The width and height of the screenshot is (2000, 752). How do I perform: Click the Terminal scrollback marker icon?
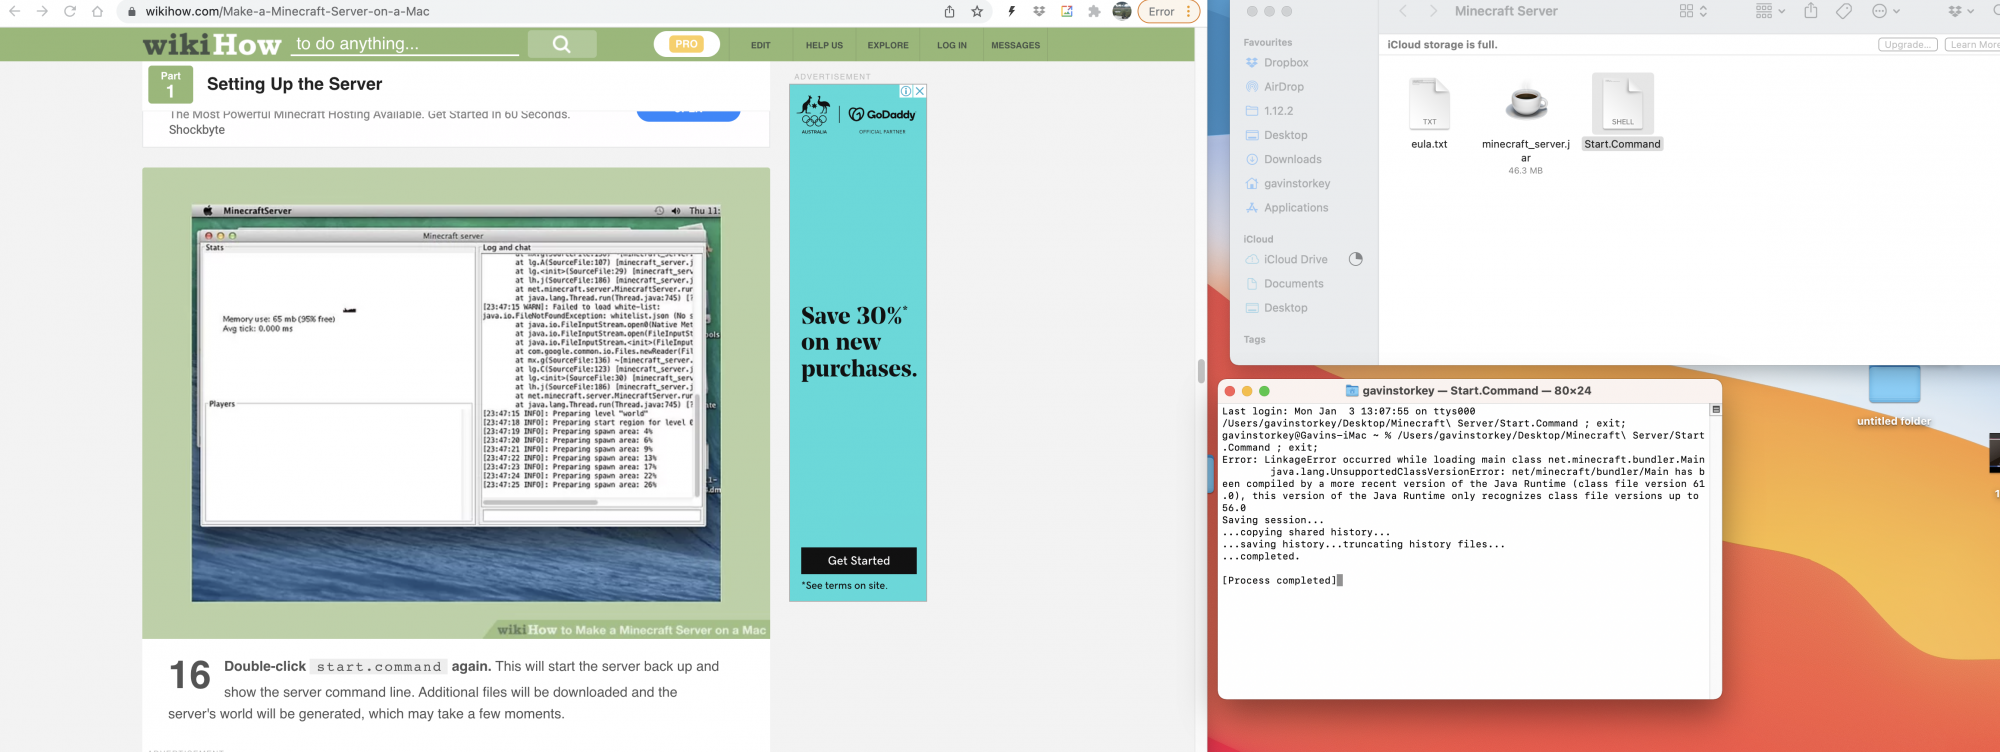[1715, 410]
